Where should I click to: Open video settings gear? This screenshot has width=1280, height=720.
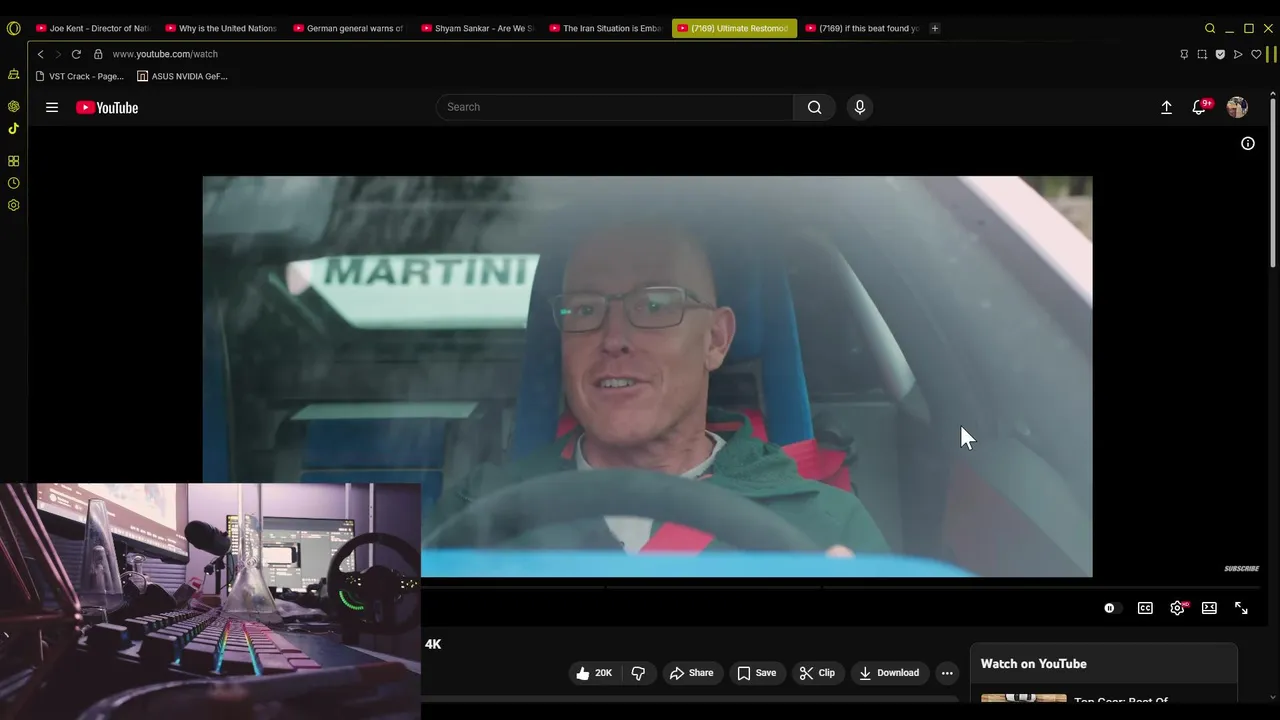tap(1178, 608)
